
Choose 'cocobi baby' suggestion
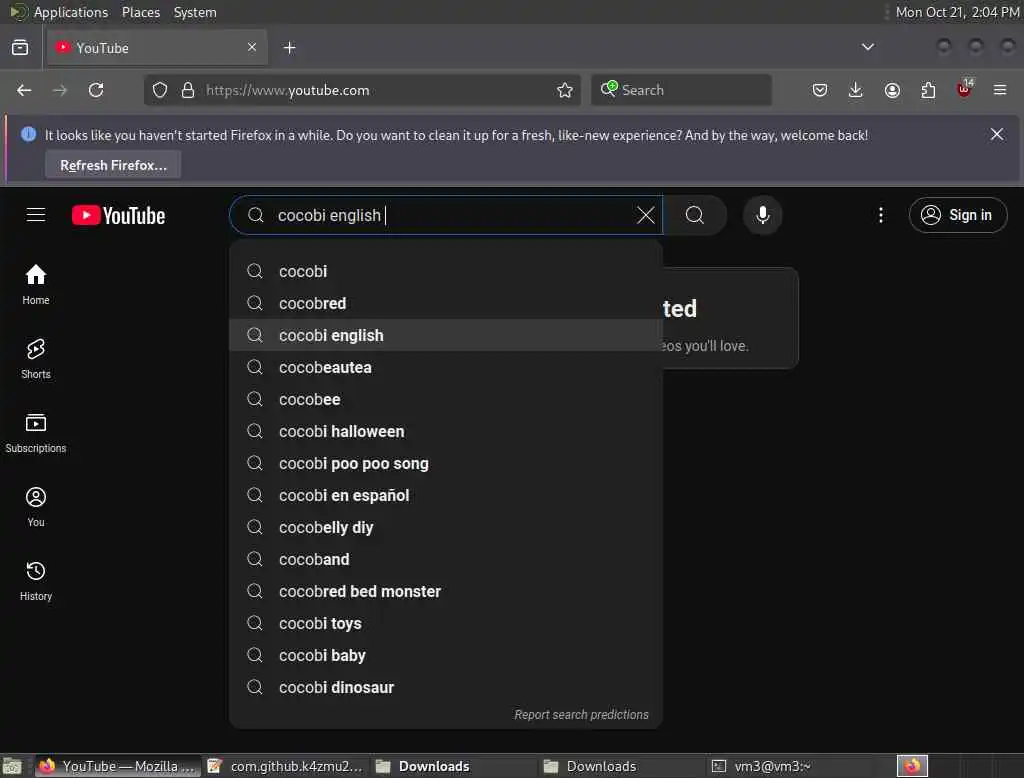(445, 655)
